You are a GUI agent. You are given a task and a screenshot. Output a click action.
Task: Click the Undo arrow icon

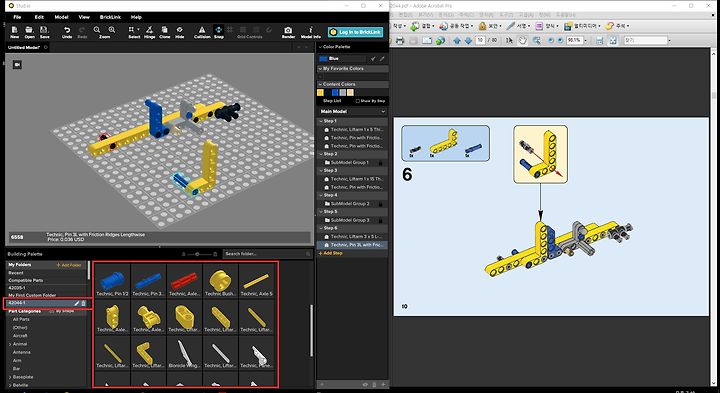click(67, 30)
